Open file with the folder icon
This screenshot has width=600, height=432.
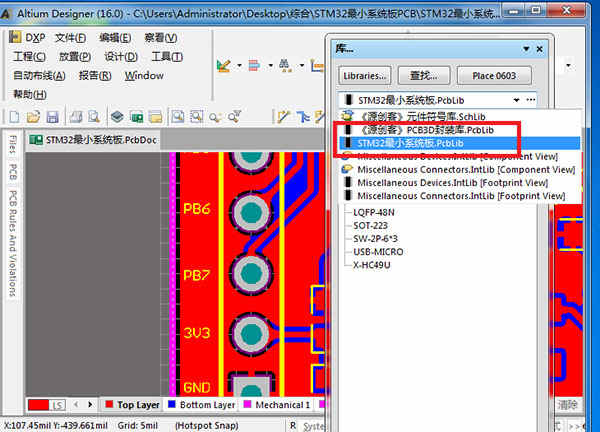click(x=33, y=116)
